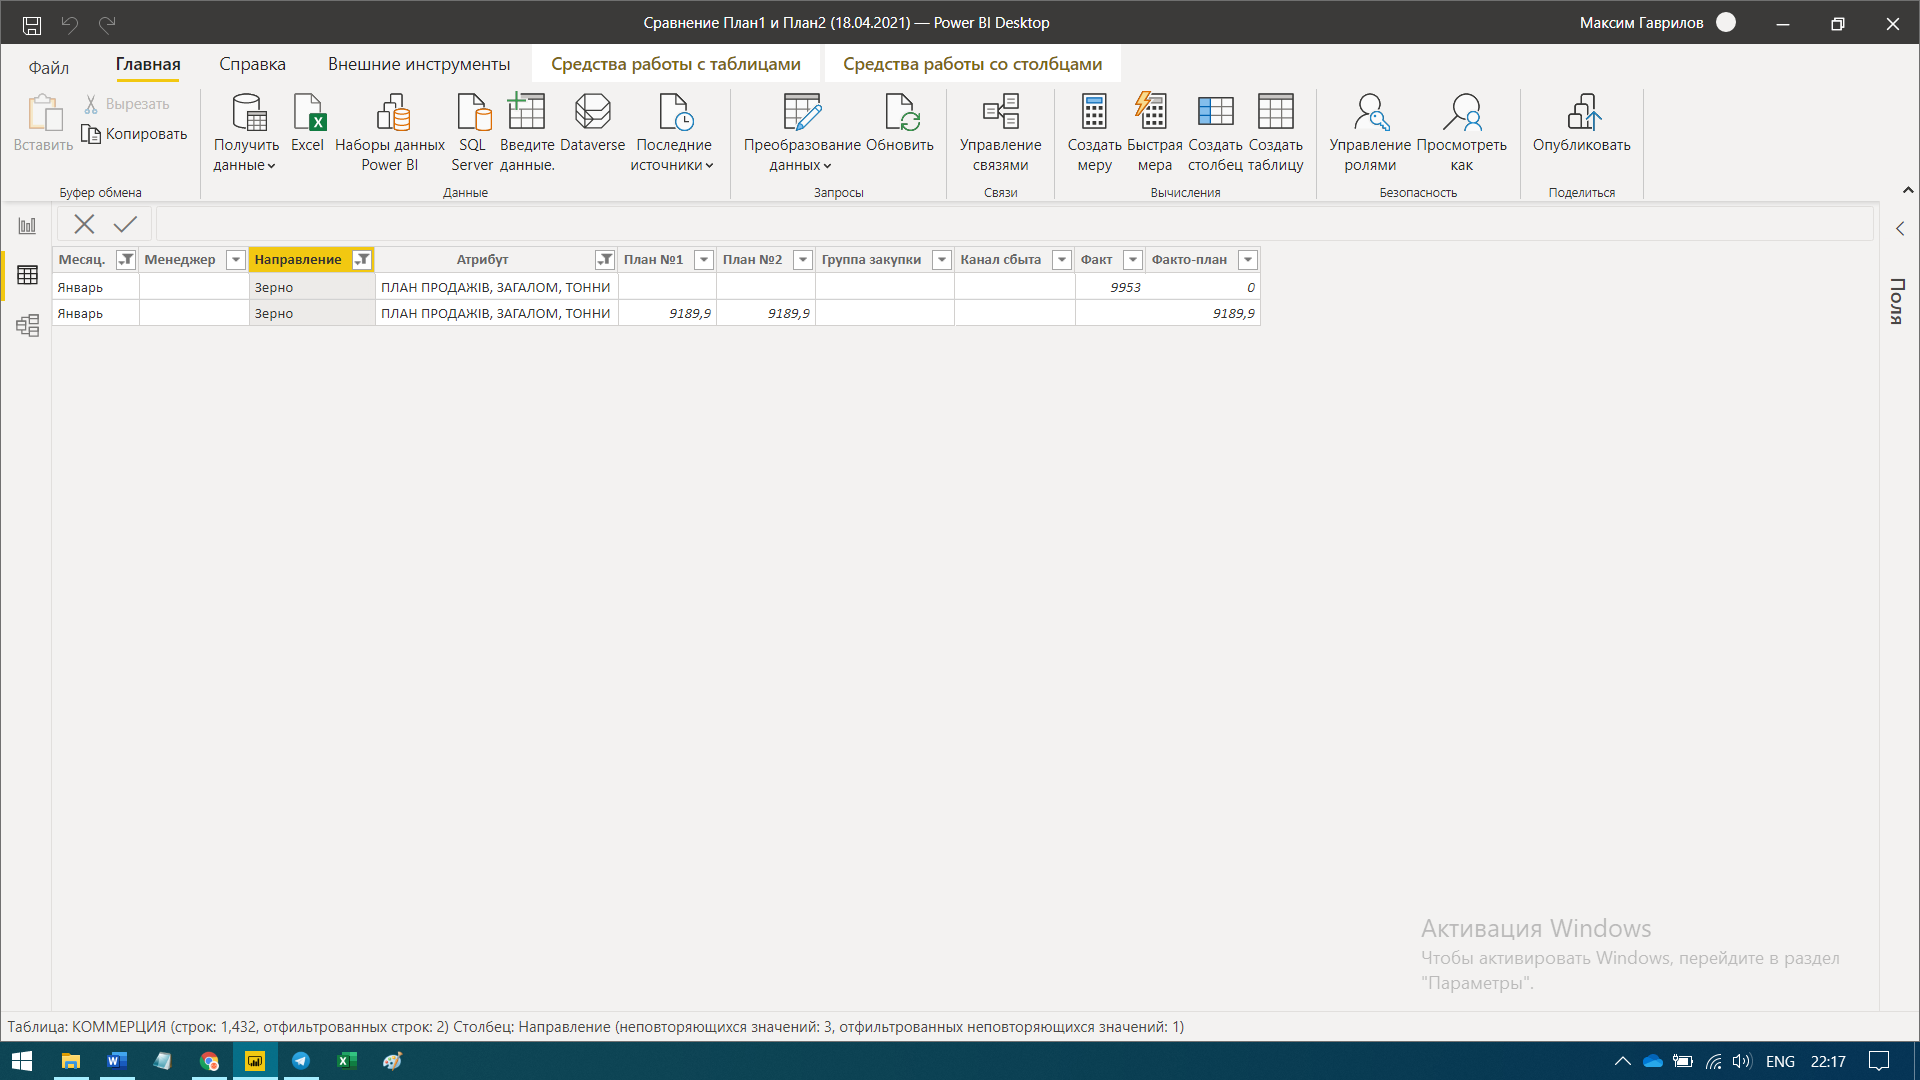Open Факт column filter dropdown
The image size is (1920, 1080).
1133,260
